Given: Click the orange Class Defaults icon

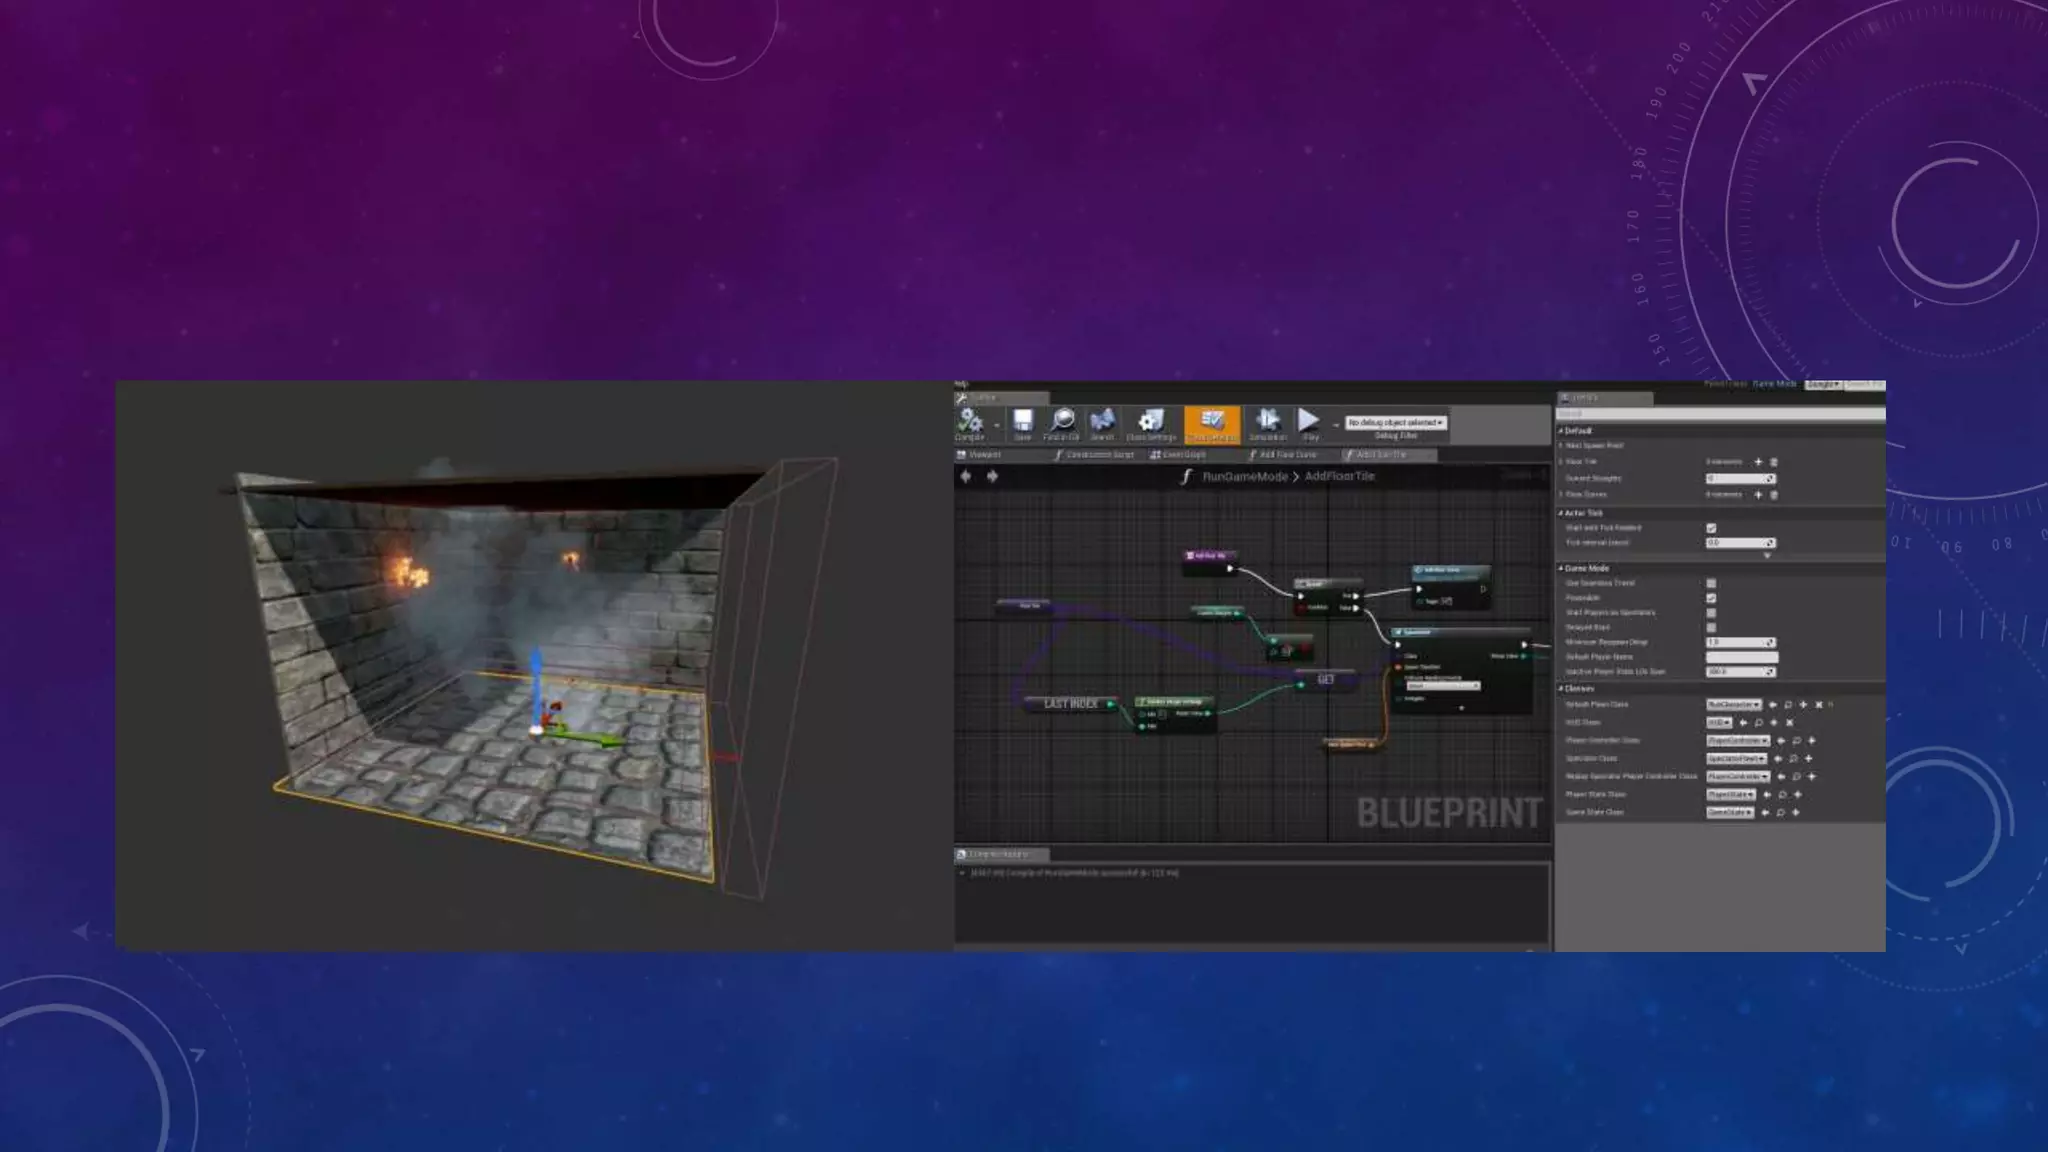Looking at the screenshot, I should pyautogui.click(x=1211, y=423).
